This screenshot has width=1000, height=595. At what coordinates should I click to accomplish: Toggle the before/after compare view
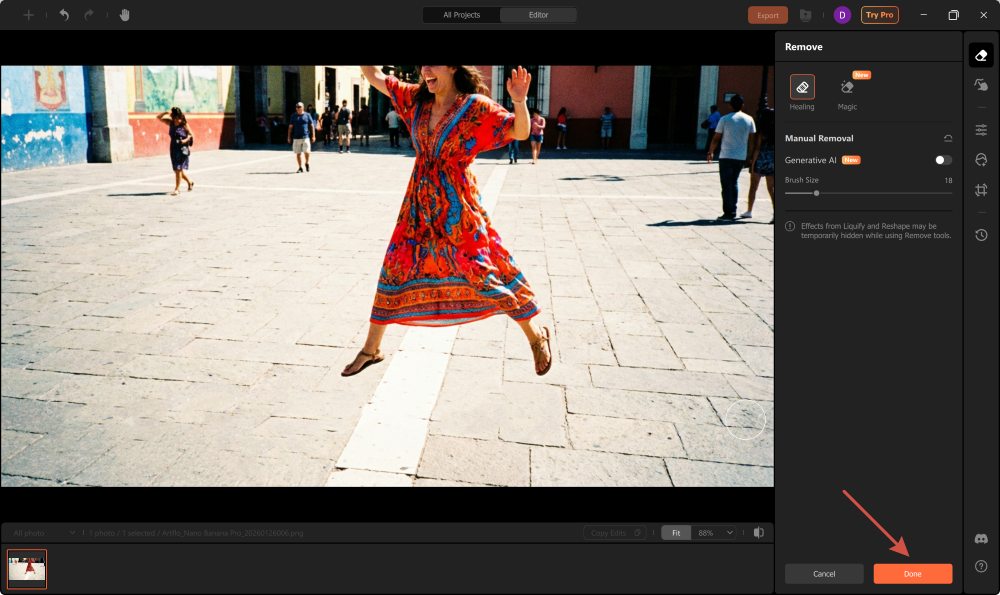(759, 533)
